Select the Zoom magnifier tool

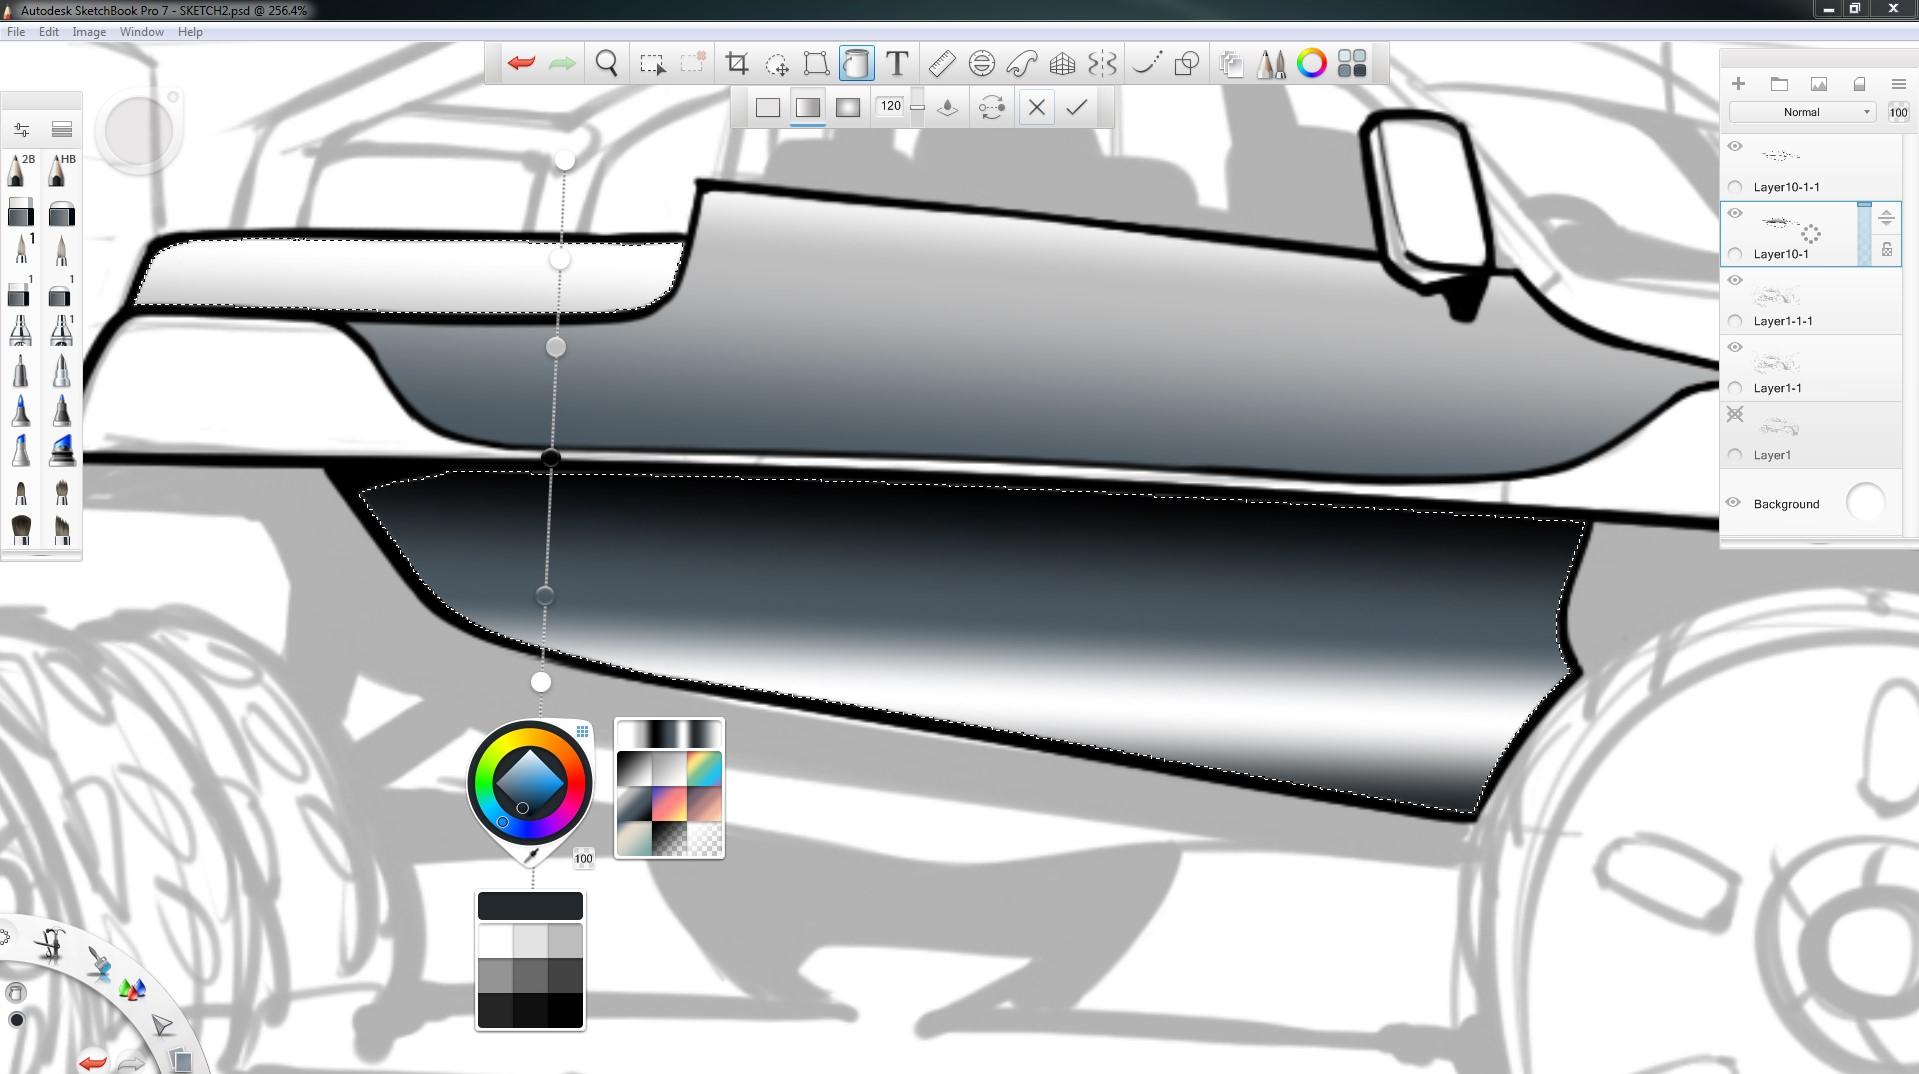tap(606, 64)
